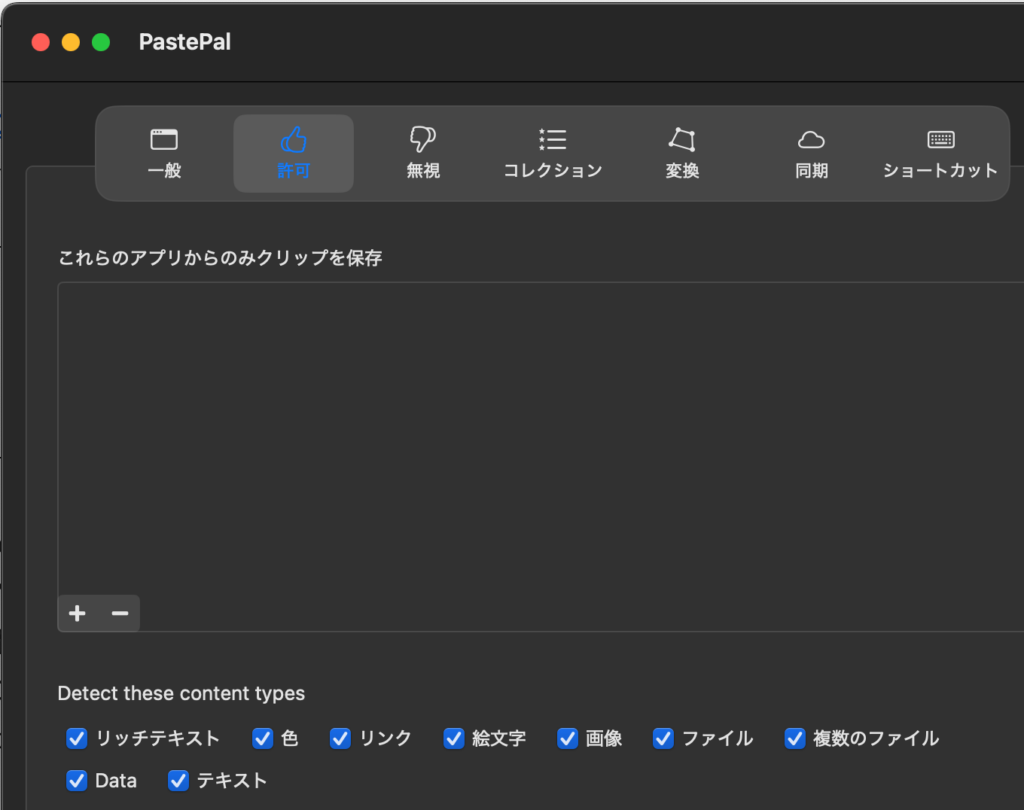Uncheck the 絵文字 checkbox

tap(455, 738)
